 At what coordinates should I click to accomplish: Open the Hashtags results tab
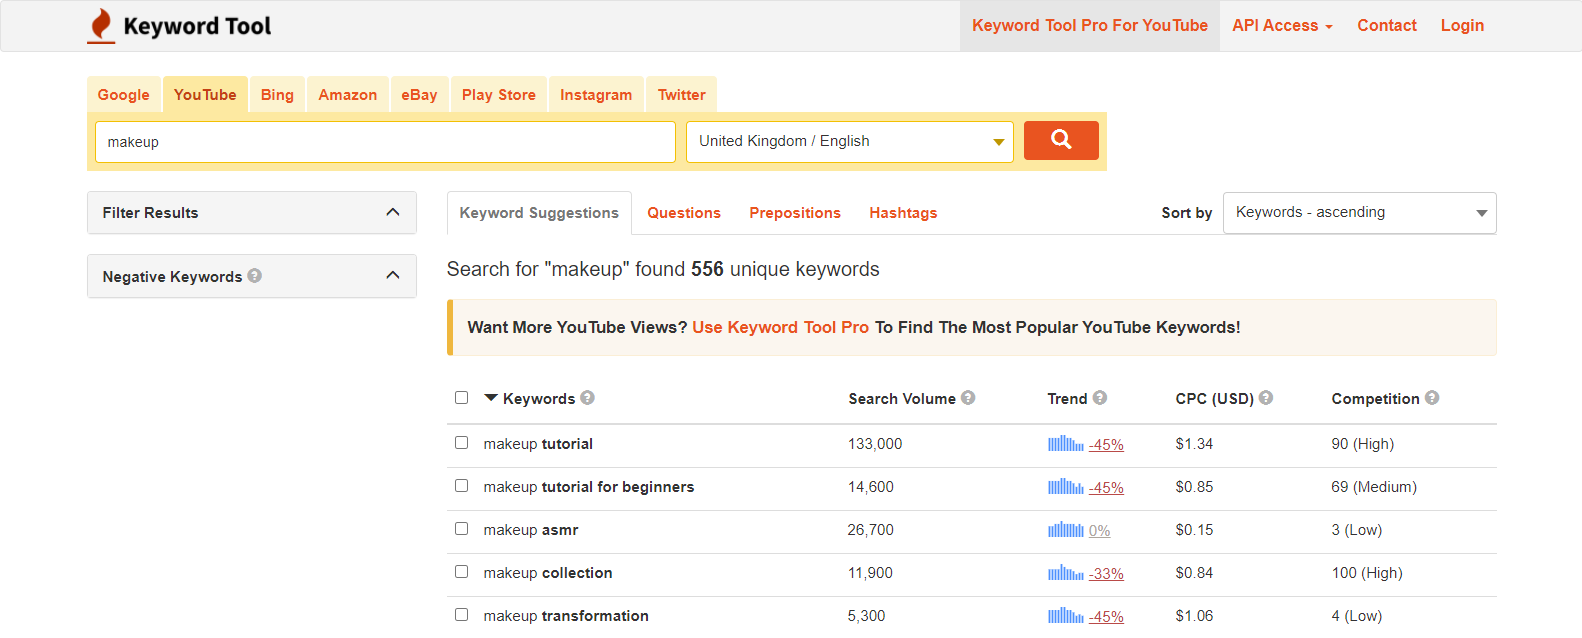click(x=903, y=213)
